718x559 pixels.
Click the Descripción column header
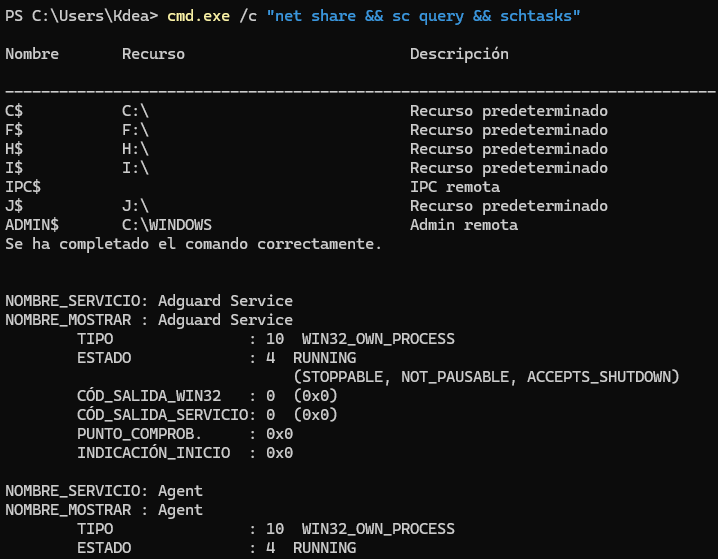459,54
